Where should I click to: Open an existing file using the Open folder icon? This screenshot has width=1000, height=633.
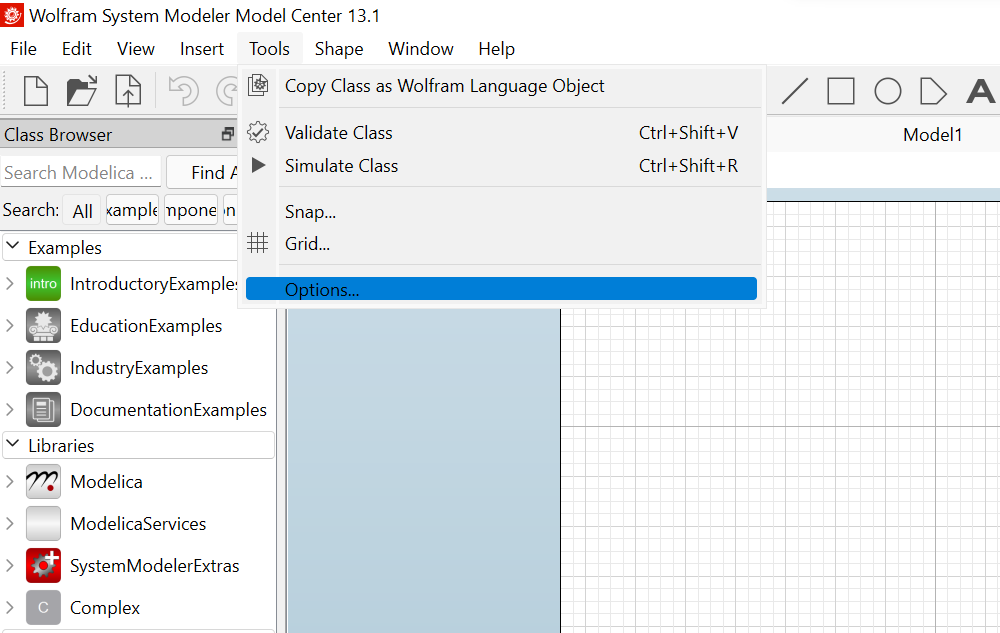tap(85, 91)
